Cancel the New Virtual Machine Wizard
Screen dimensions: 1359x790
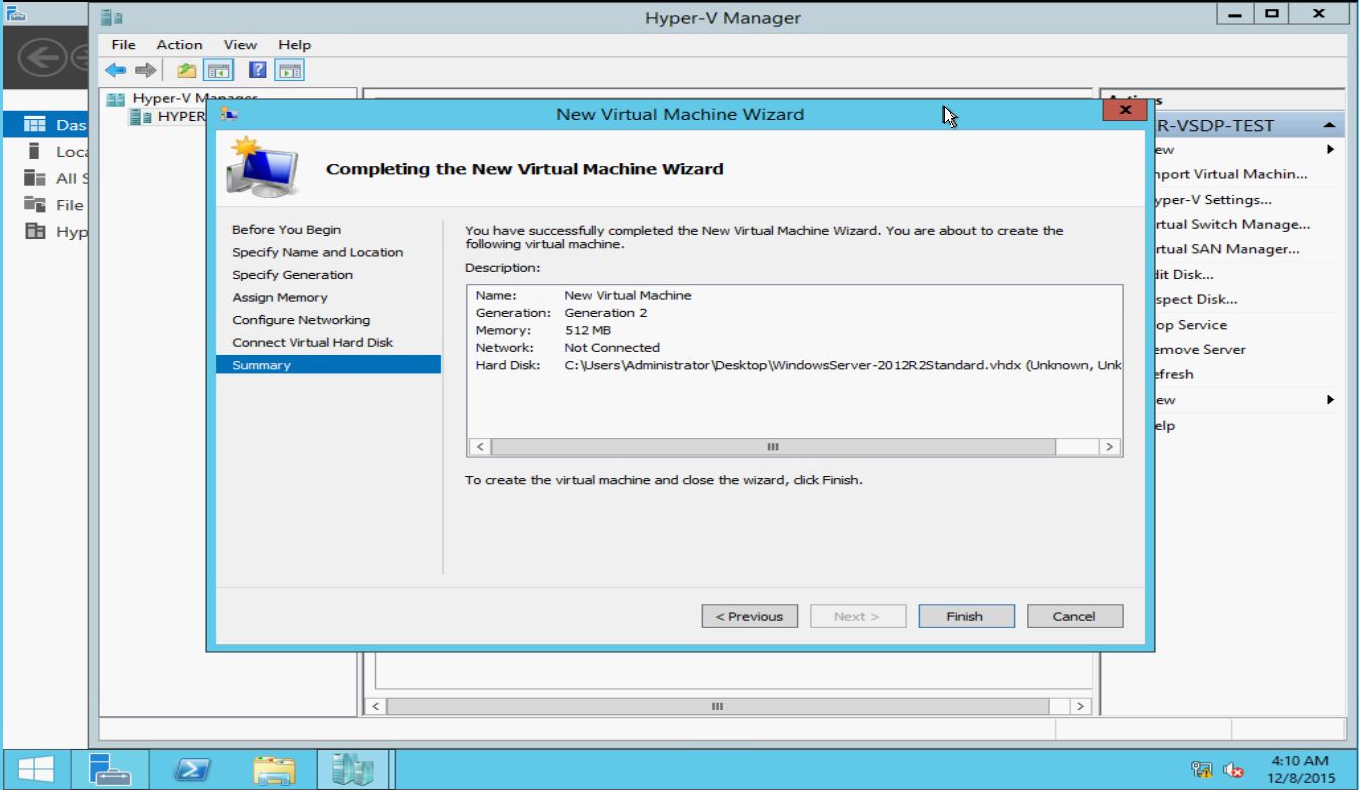coord(1074,616)
